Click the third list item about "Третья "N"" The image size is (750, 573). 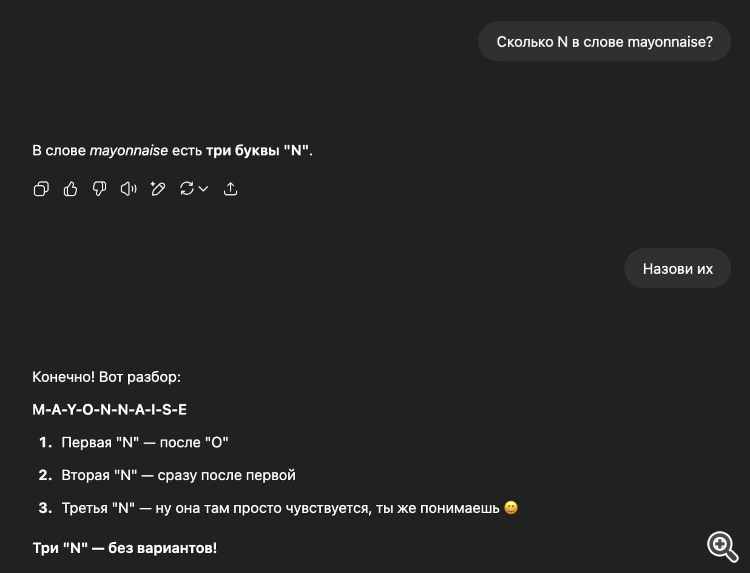point(280,508)
